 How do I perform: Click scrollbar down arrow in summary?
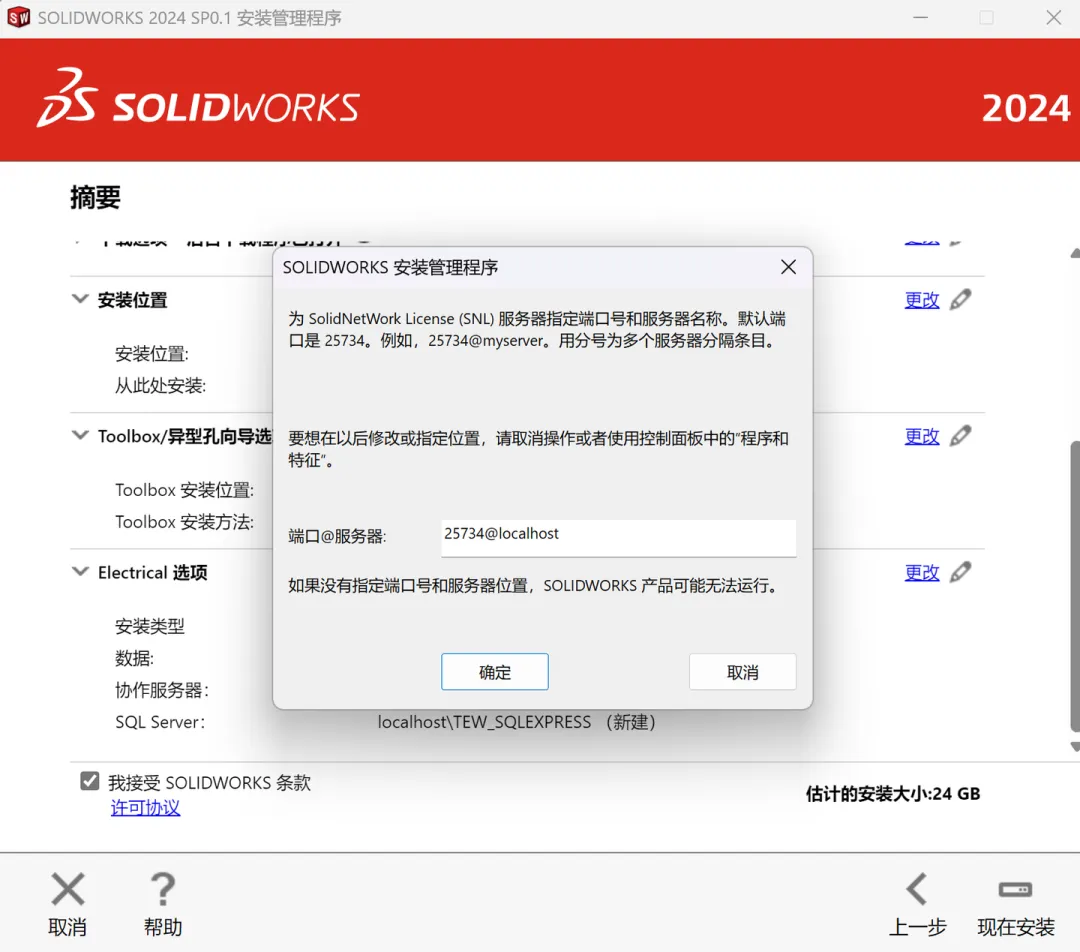(x=1075, y=747)
